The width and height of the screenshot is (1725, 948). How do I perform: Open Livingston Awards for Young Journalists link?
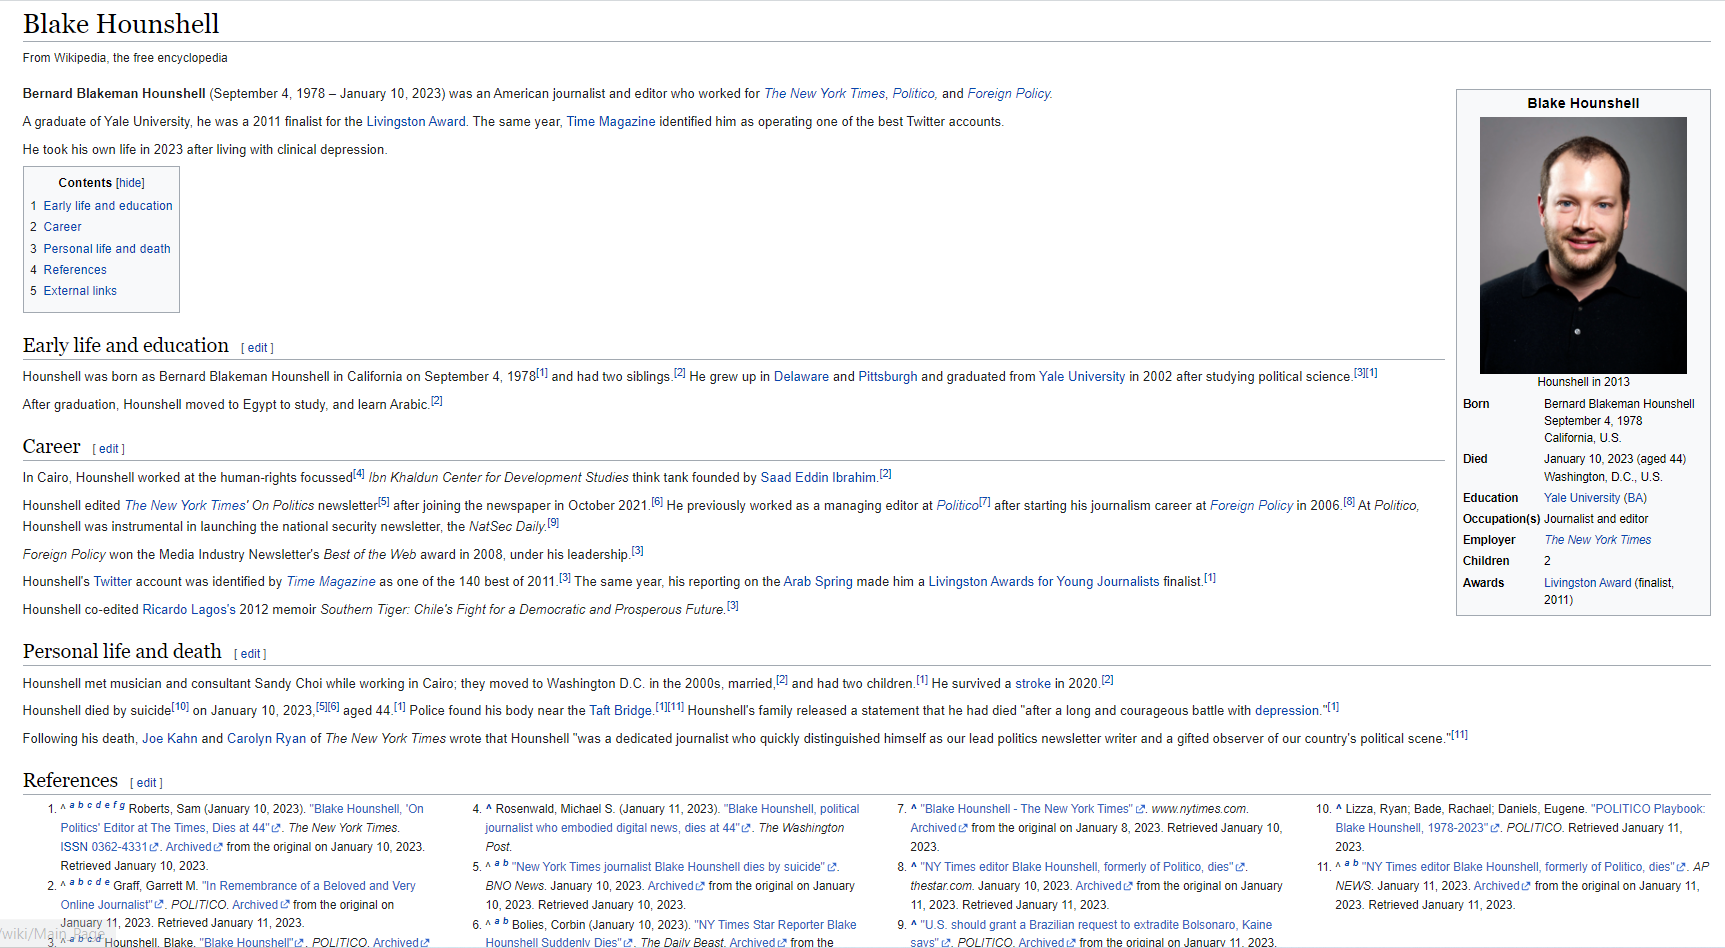tap(1044, 582)
